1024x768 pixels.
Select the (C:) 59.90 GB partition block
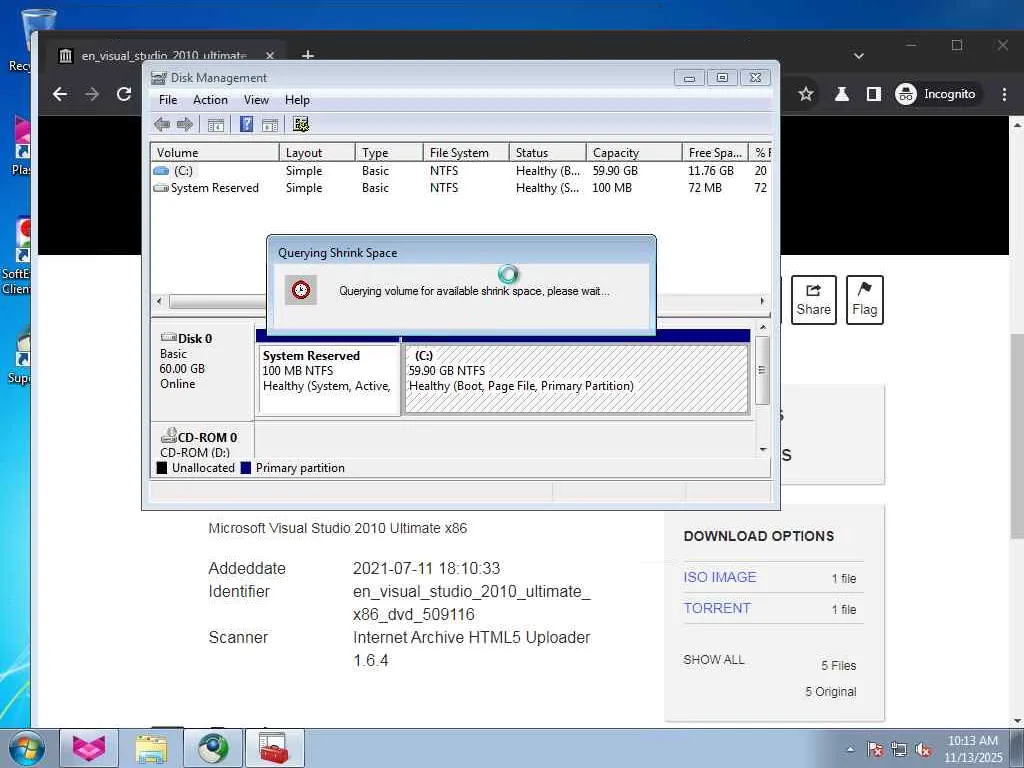576,379
